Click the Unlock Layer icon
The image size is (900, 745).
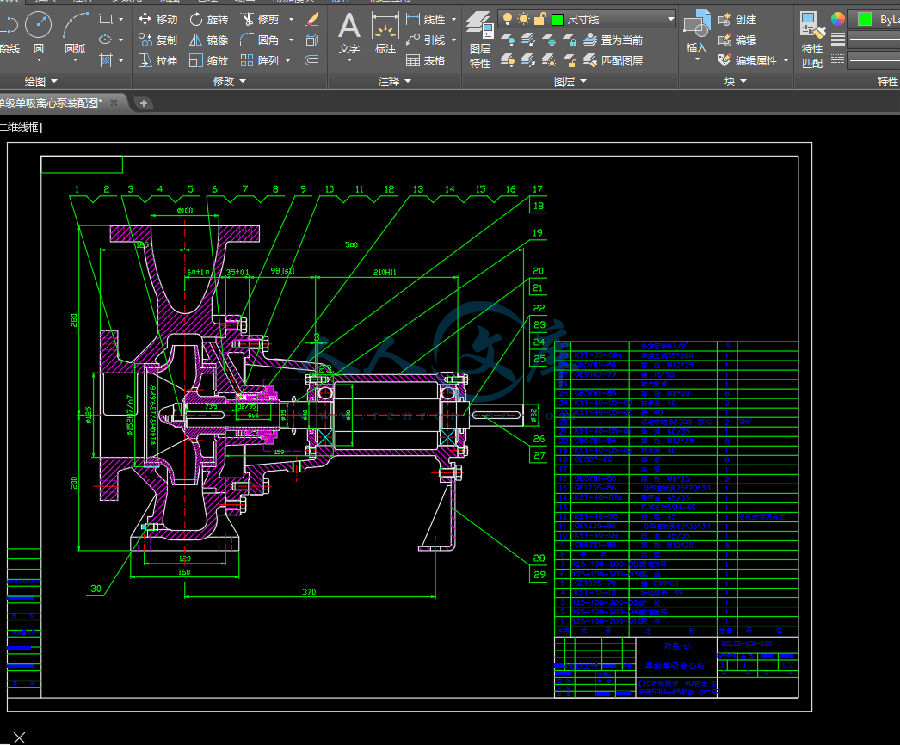pyautogui.click(x=569, y=60)
